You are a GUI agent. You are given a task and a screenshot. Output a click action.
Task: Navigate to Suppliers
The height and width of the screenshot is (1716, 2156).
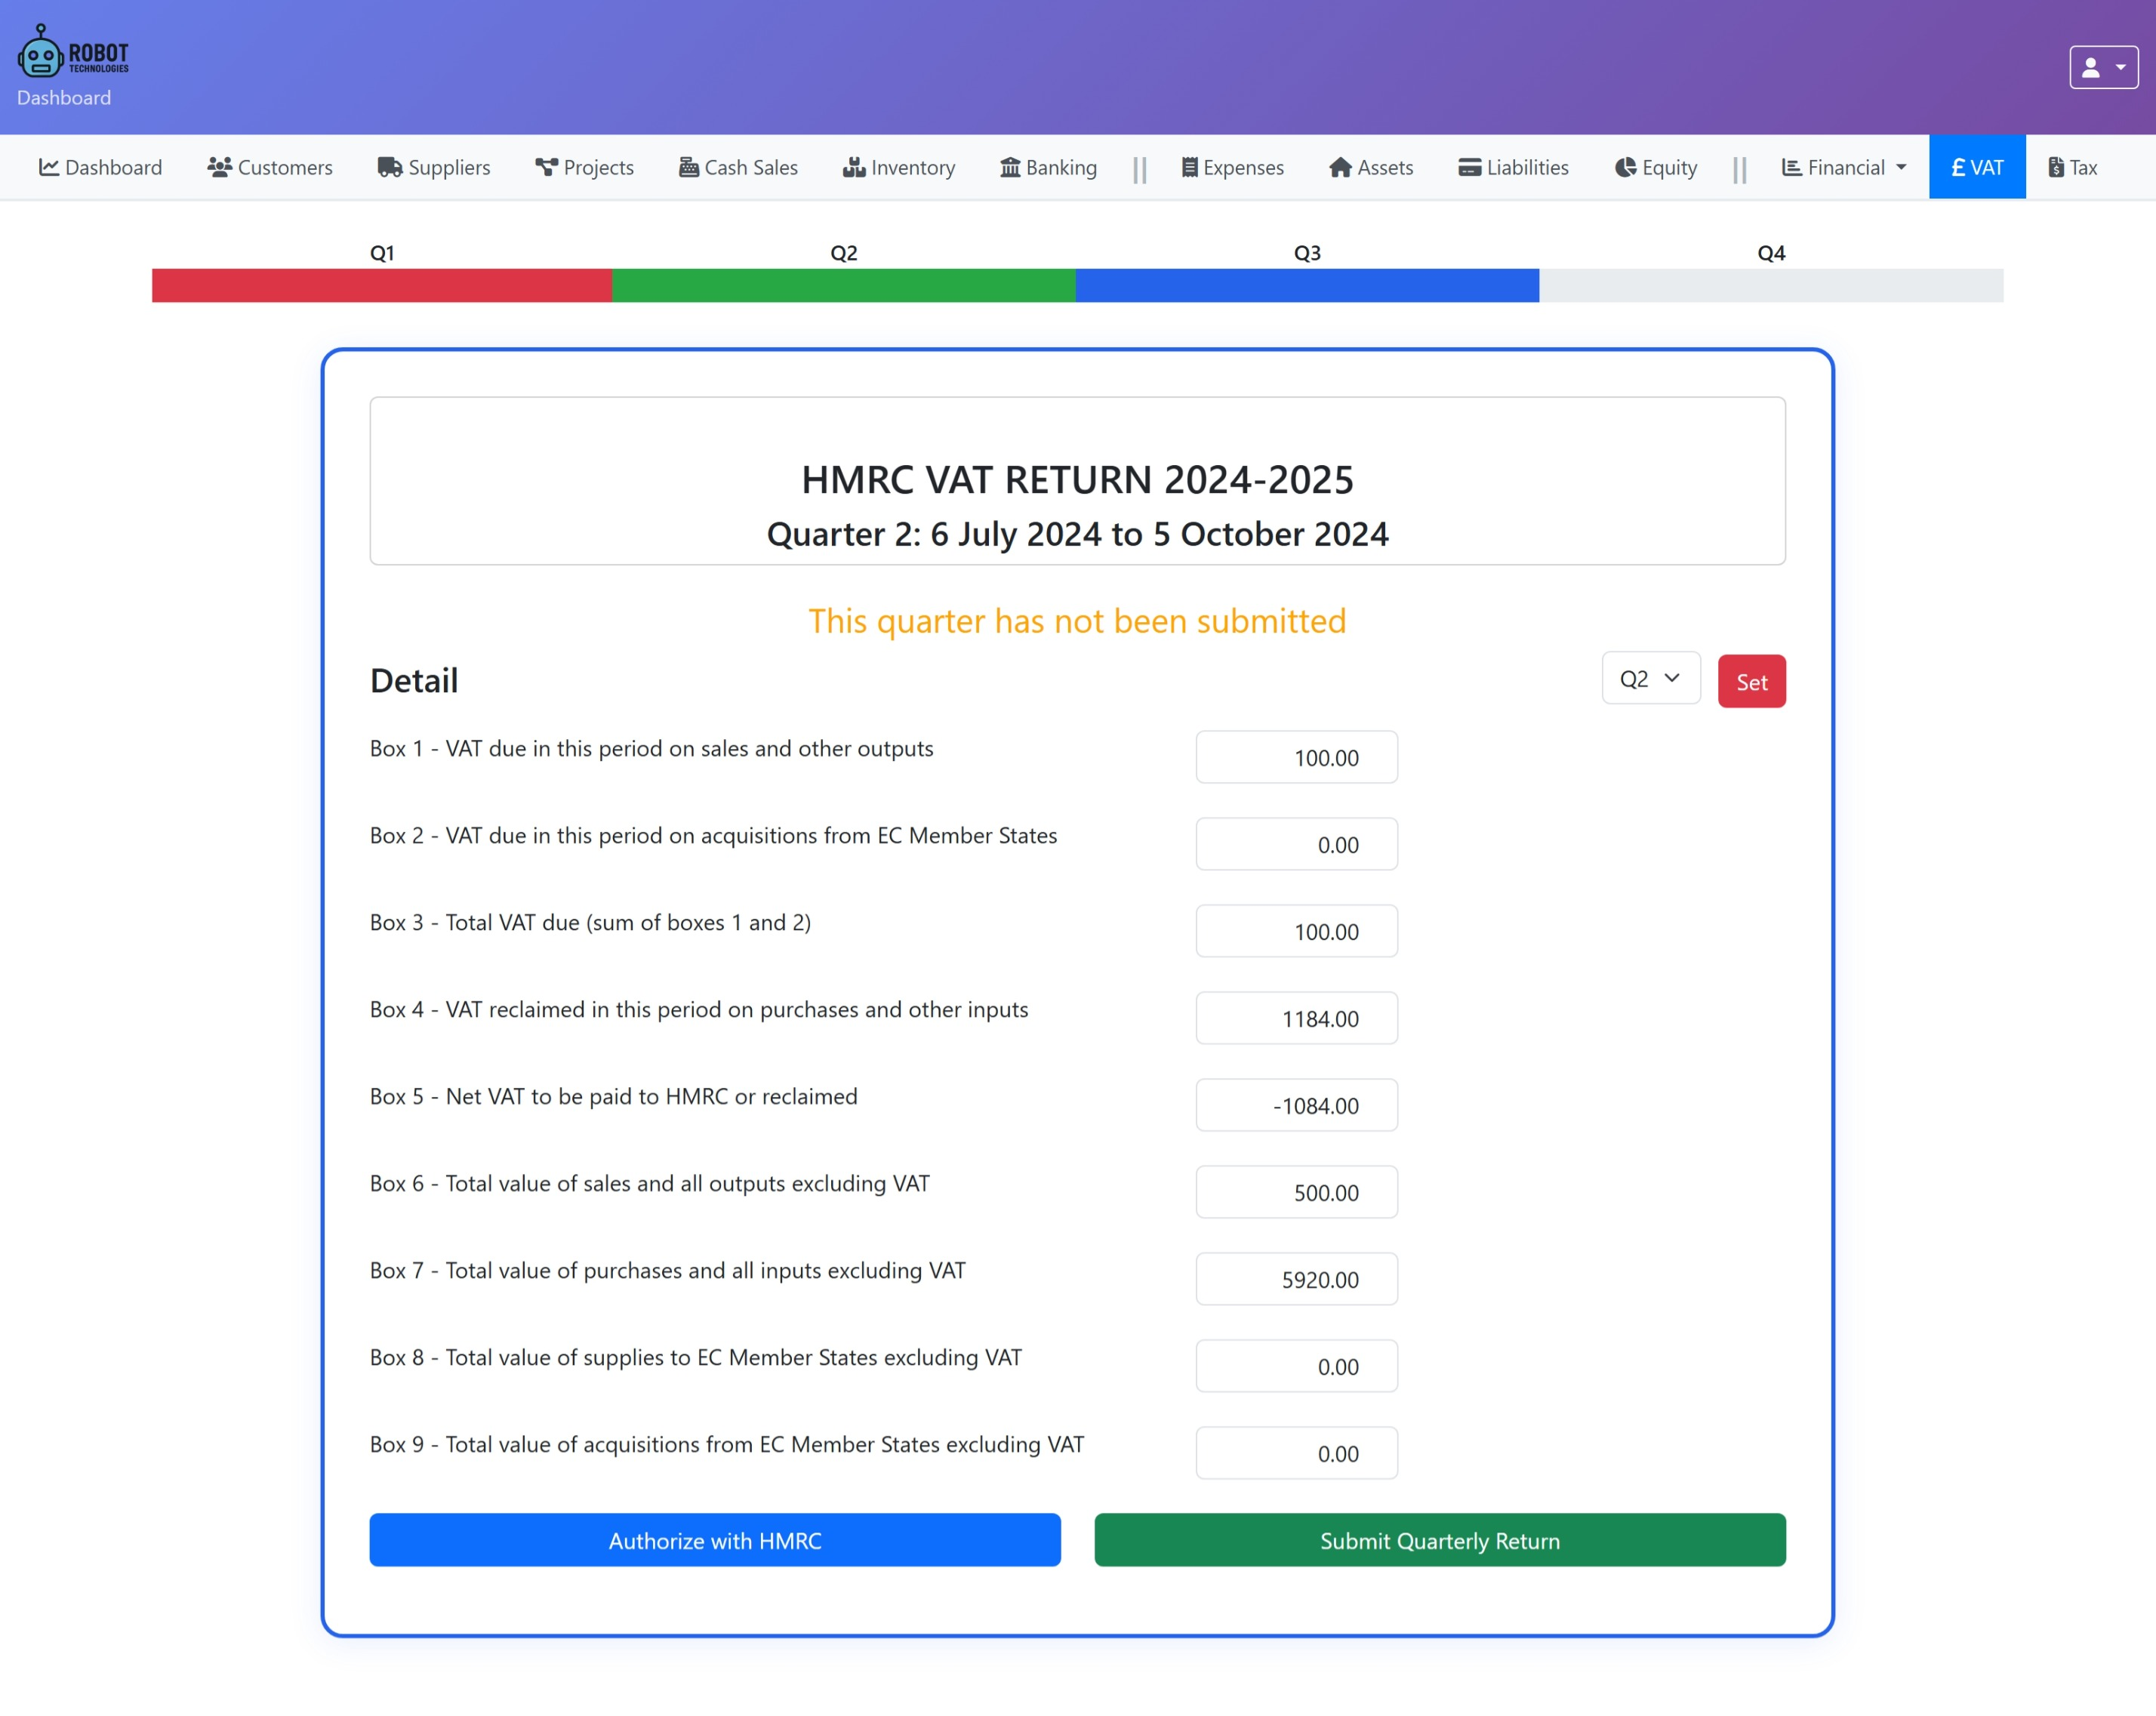point(434,167)
